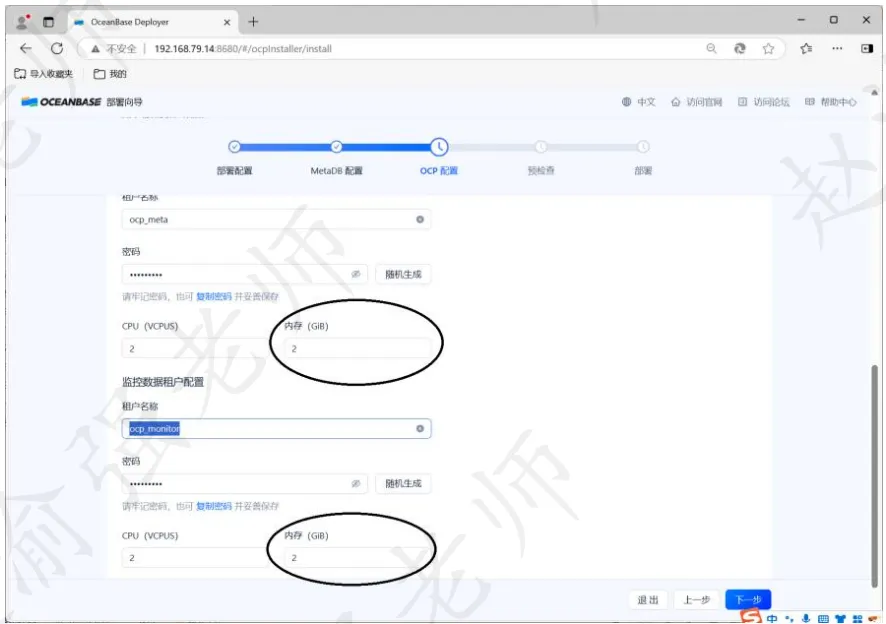Generate random password for monitor tenant

point(403,483)
